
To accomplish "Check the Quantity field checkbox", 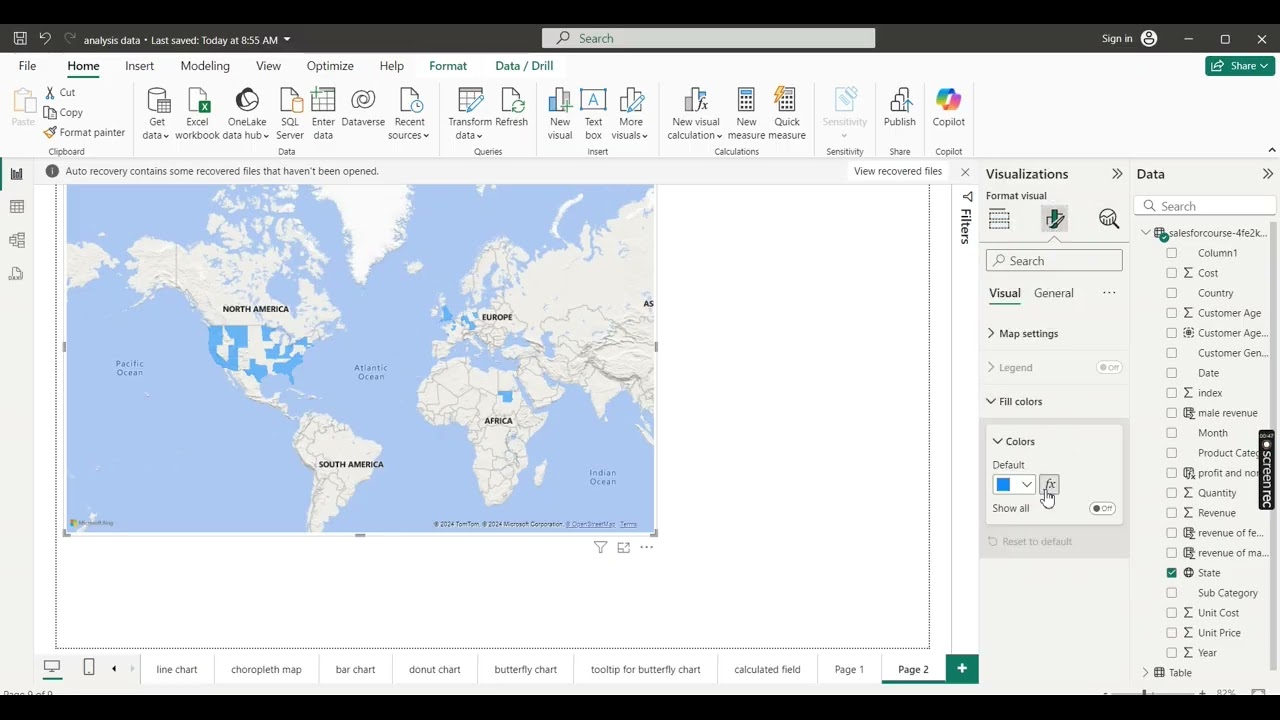I will [x=1172, y=493].
